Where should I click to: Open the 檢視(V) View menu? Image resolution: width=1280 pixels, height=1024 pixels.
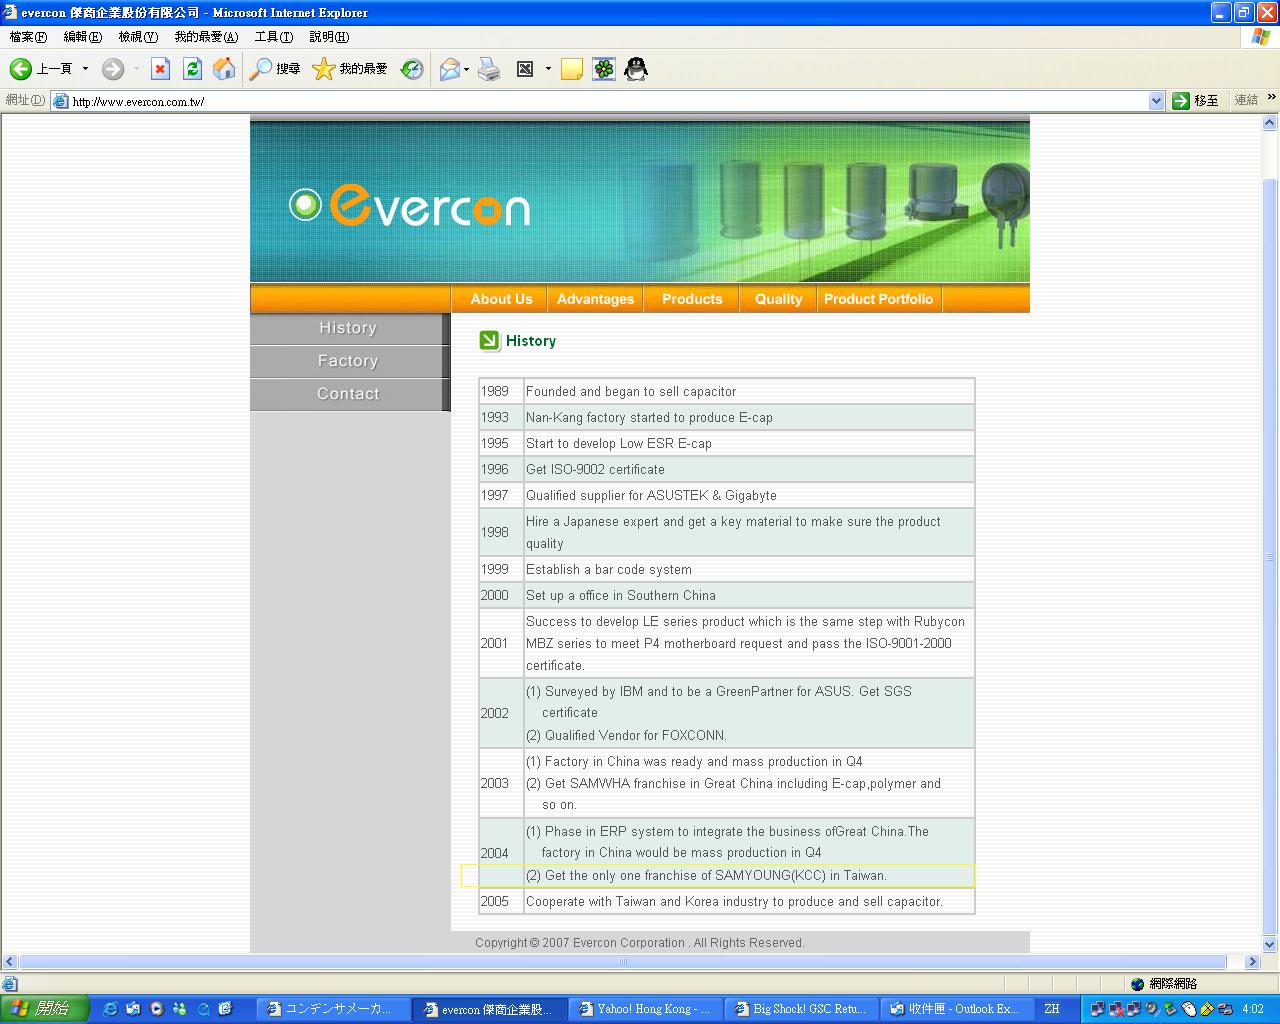click(138, 37)
